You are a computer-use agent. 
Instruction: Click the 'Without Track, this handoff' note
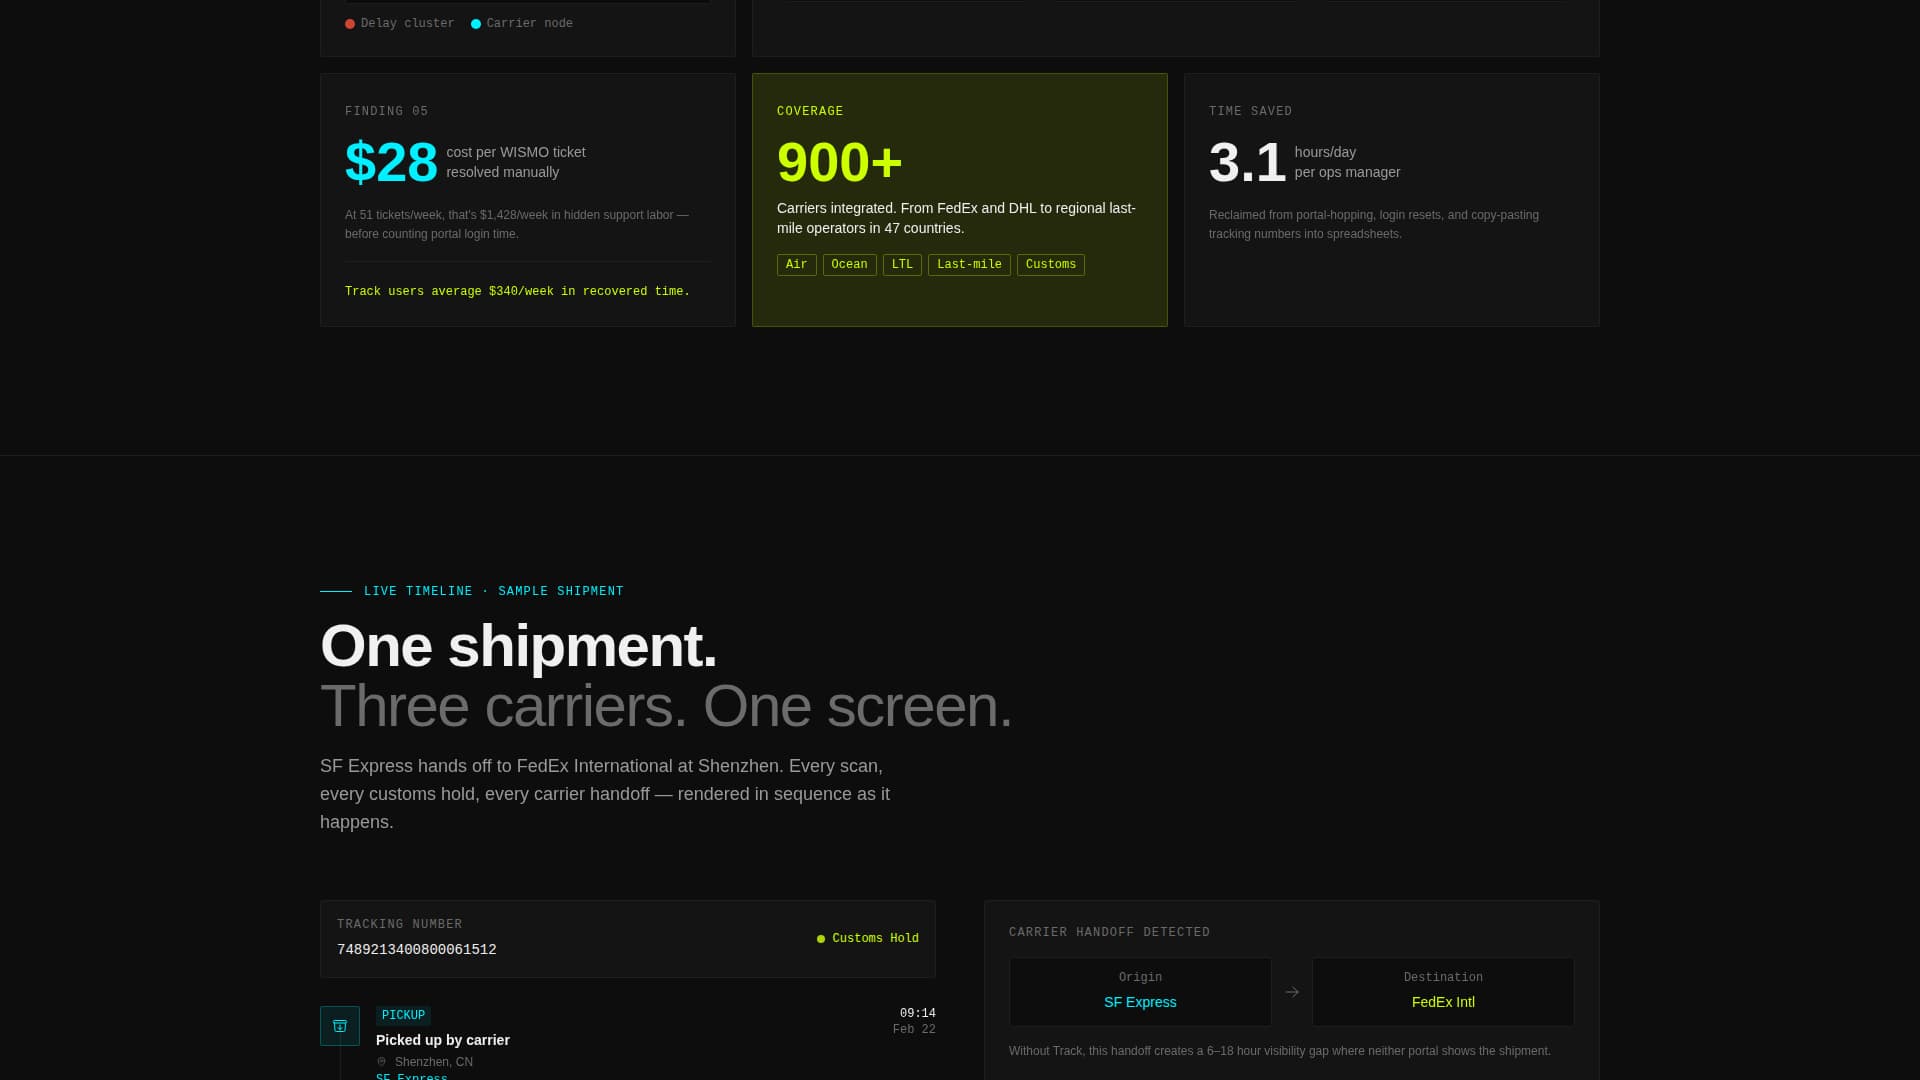(1280, 1051)
